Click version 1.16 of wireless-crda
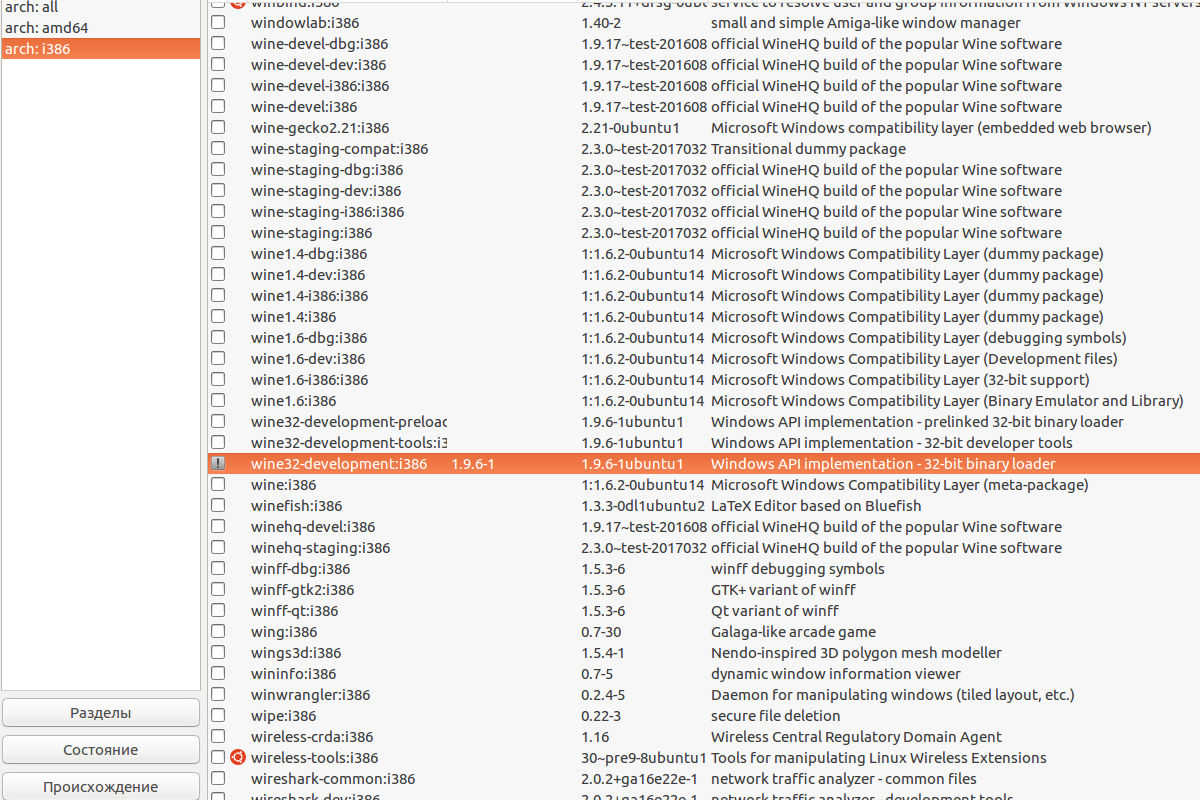The height and width of the screenshot is (800, 1200). coord(596,736)
